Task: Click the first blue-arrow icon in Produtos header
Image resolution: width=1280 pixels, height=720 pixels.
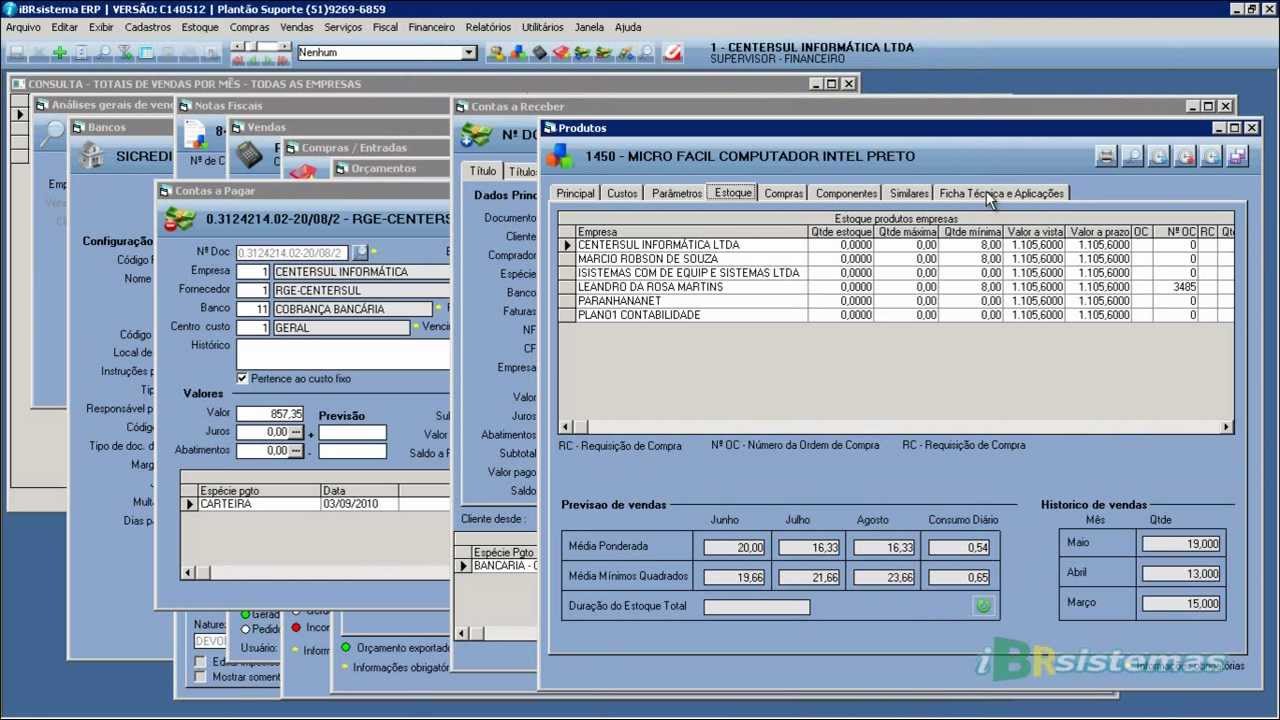Action: pyautogui.click(x=1159, y=156)
